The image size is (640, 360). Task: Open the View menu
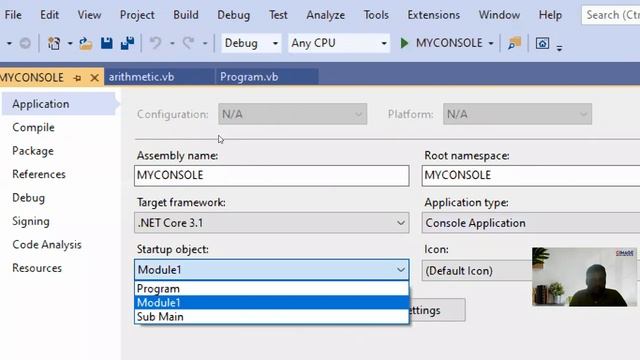pyautogui.click(x=89, y=15)
